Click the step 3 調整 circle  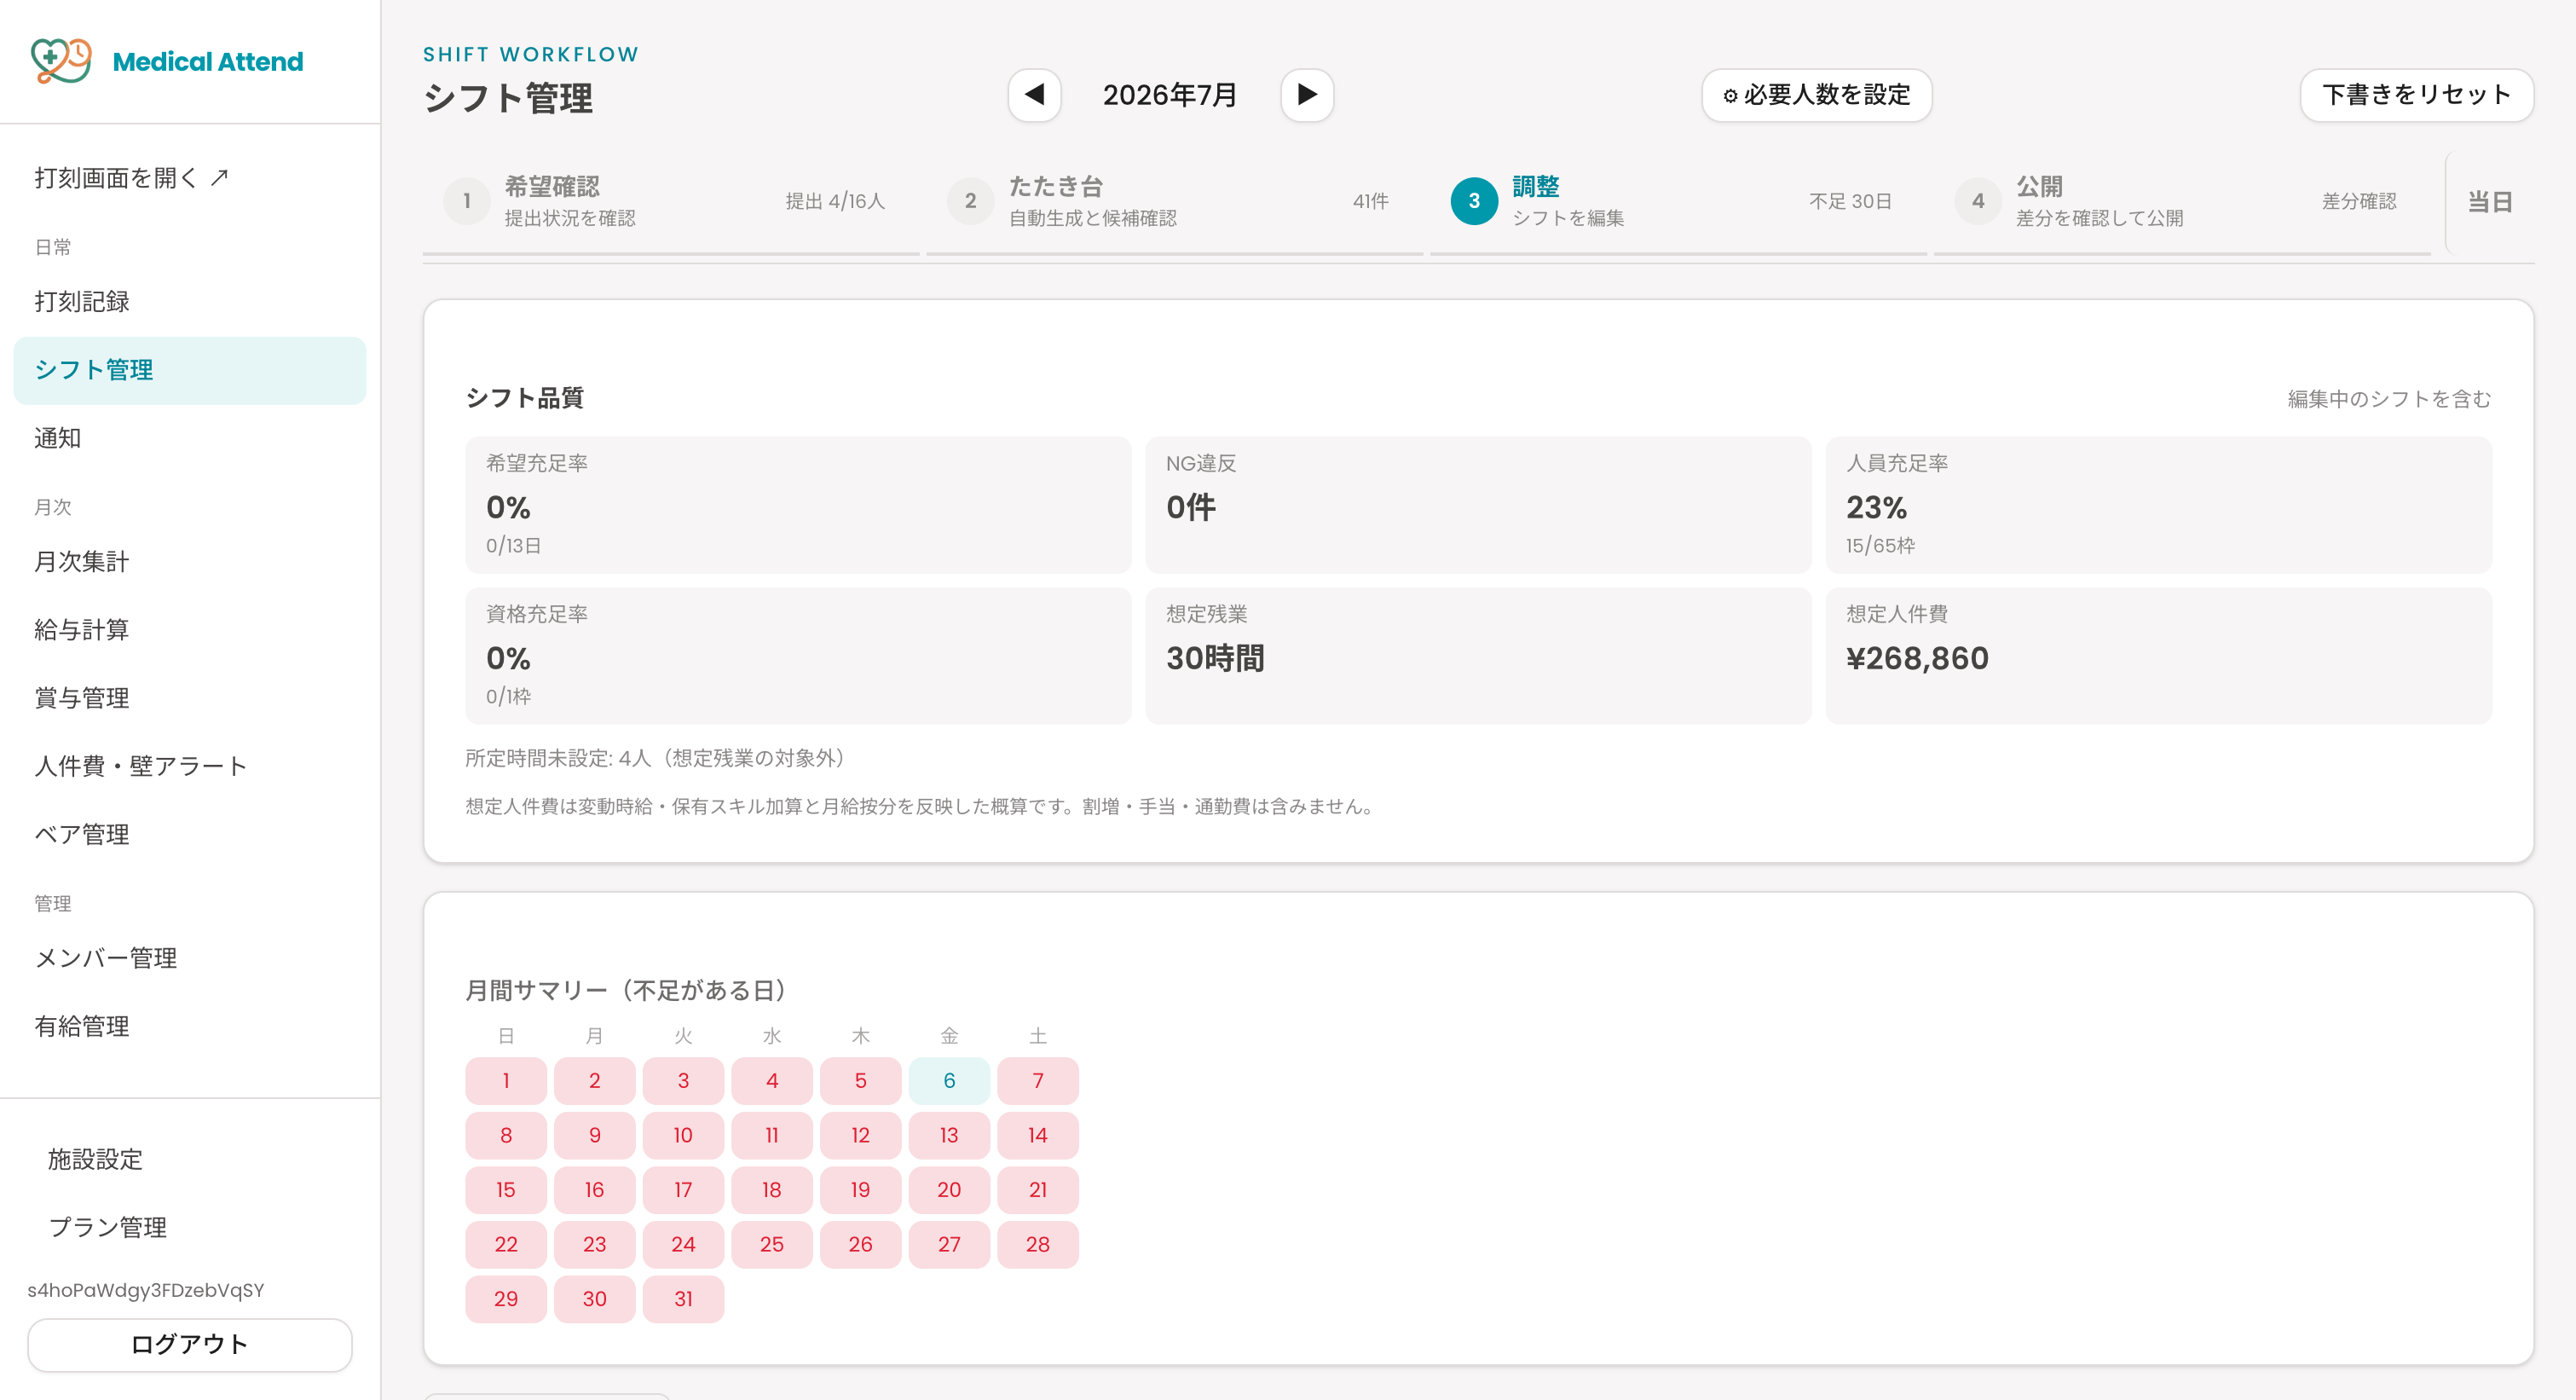coord(1474,201)
